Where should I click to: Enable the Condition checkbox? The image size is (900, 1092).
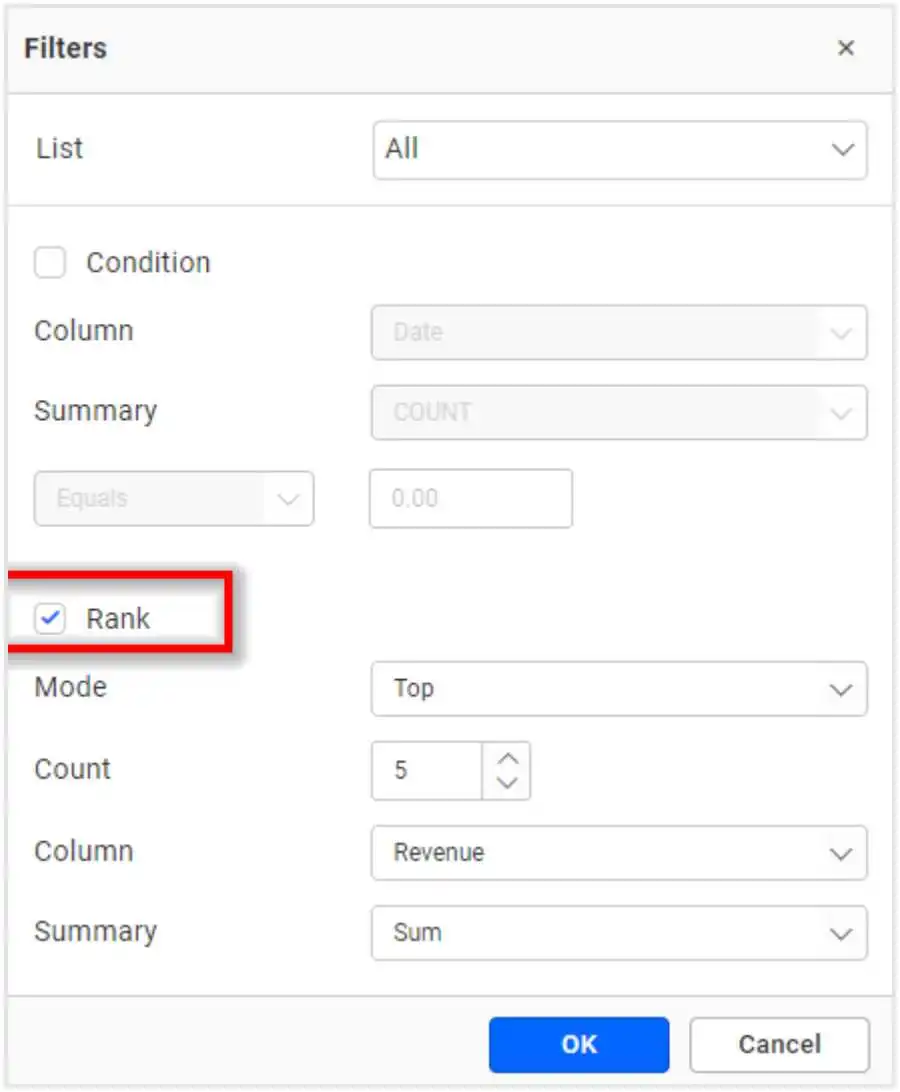(x=50, y=262)
